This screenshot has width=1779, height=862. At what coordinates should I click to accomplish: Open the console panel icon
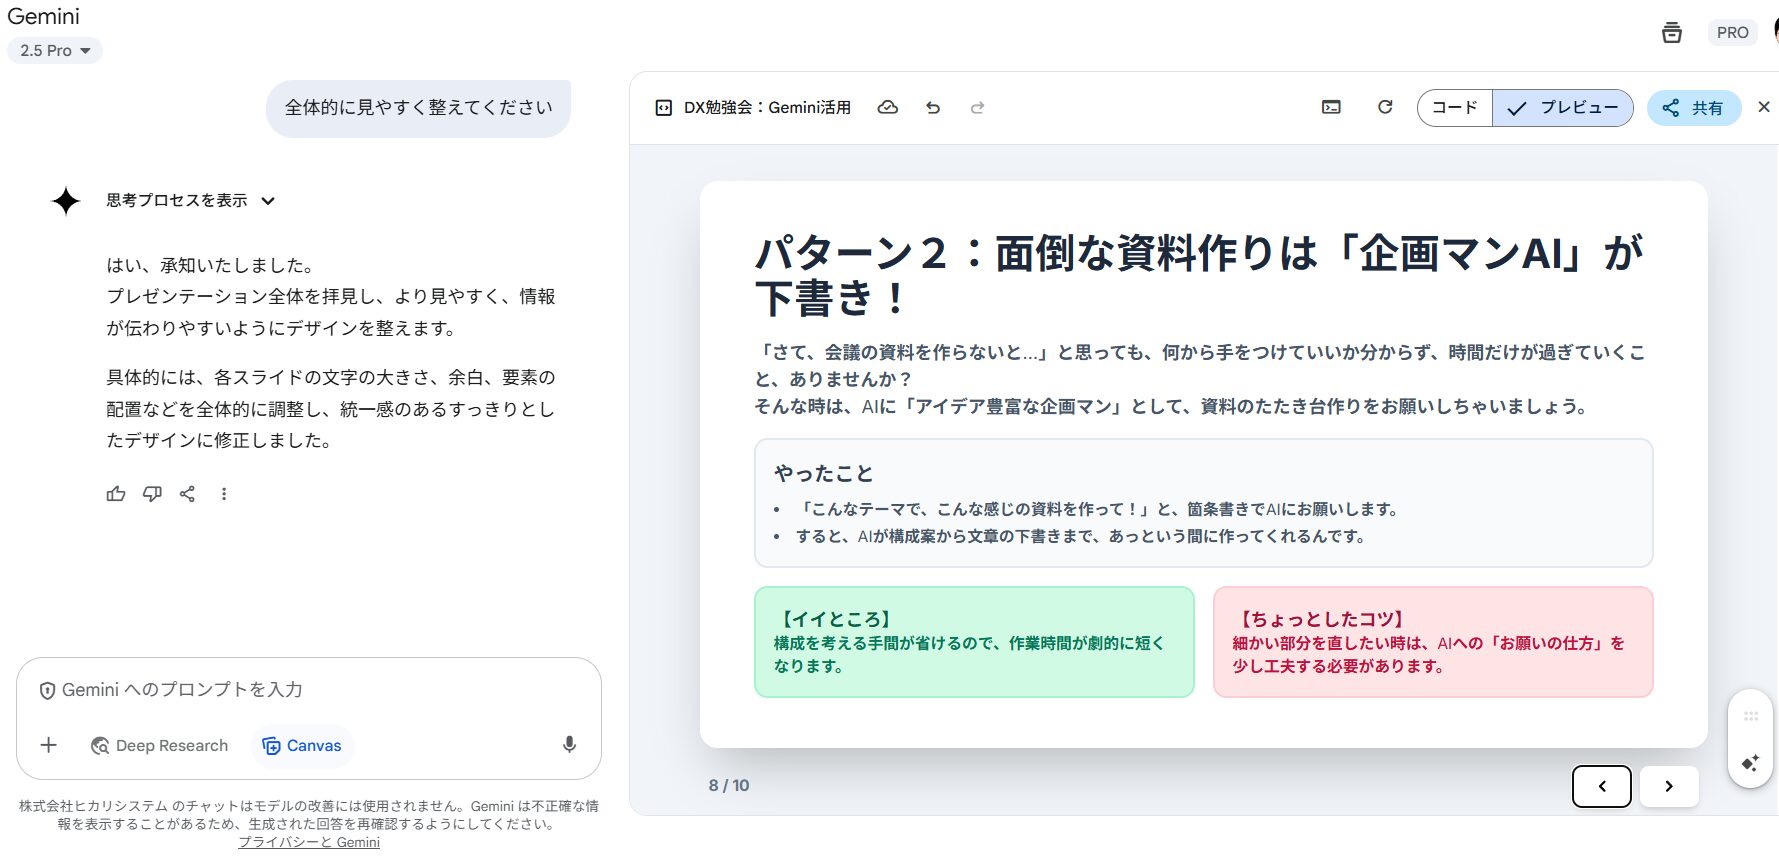point(1331,107)
